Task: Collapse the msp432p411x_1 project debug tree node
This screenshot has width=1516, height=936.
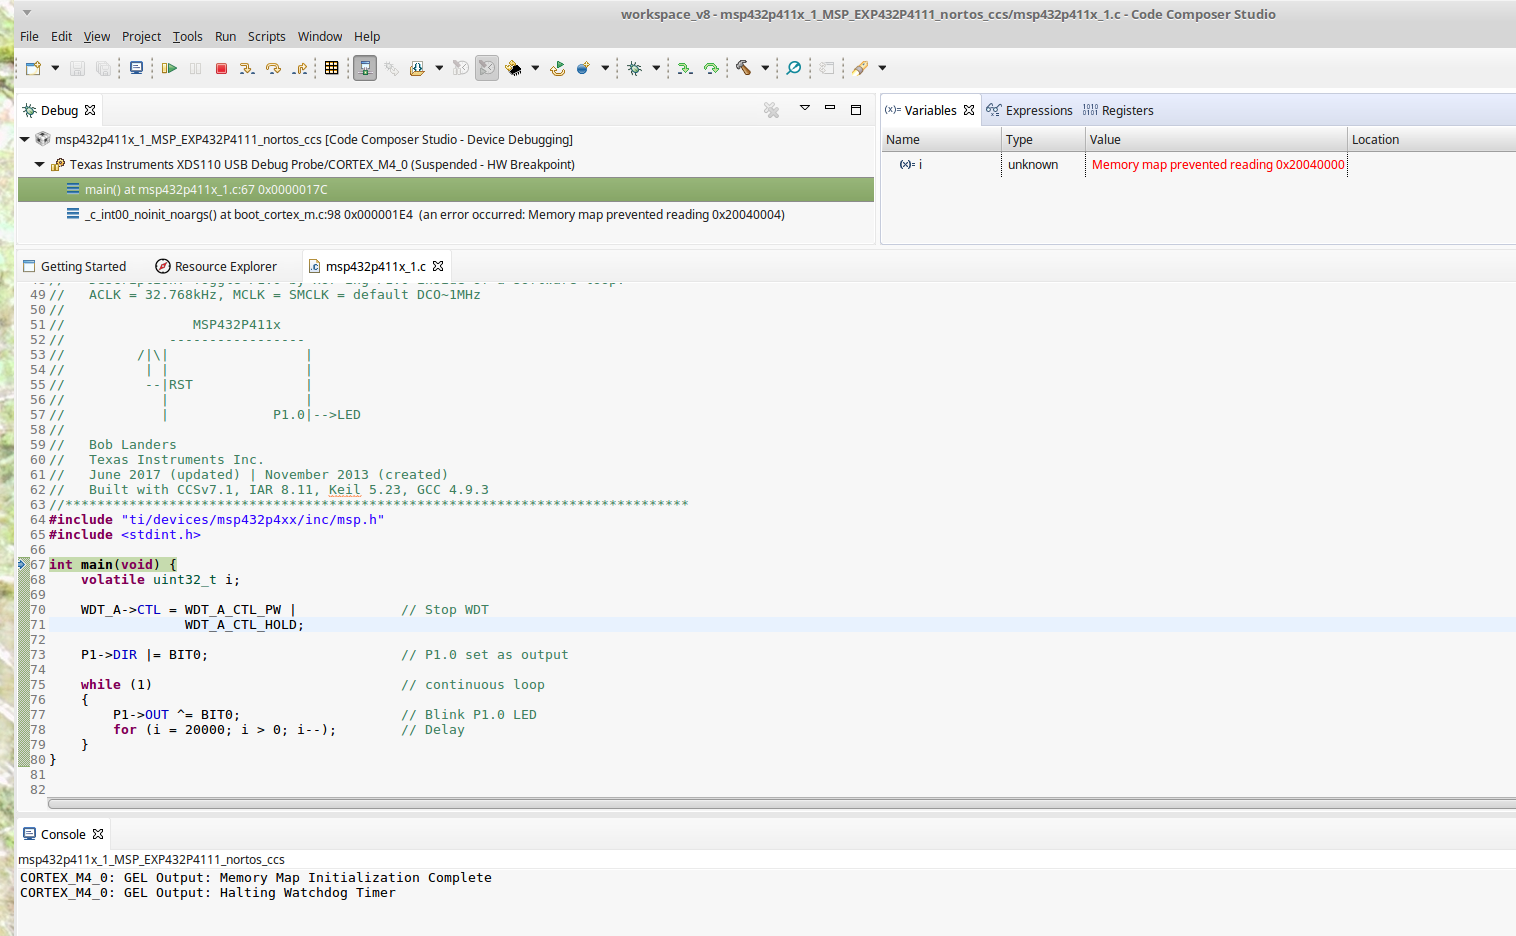Action: pos(25,140)
